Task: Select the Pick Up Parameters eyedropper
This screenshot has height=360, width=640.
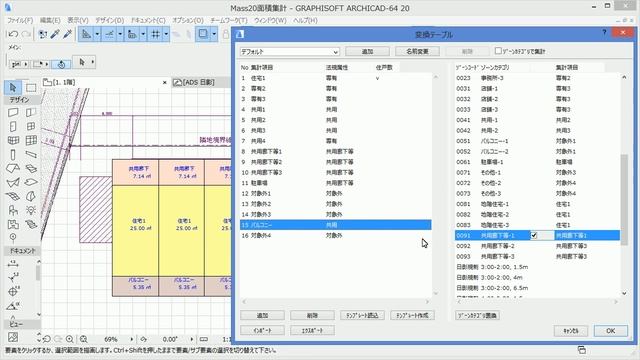Action: click(x=55, y=34)
